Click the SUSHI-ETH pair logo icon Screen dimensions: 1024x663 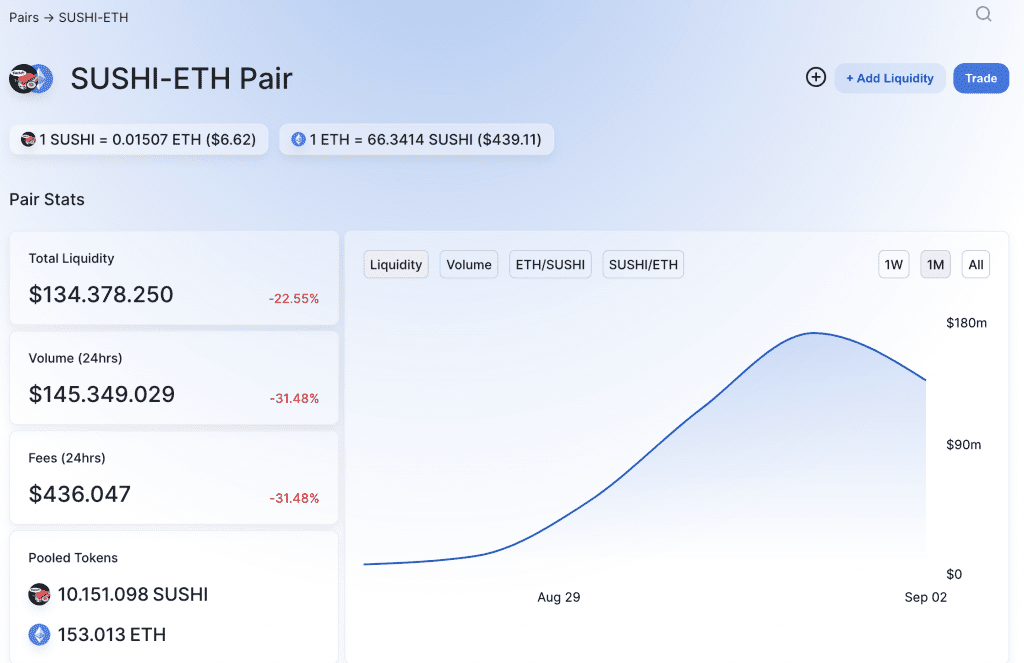tap(31, 79)
